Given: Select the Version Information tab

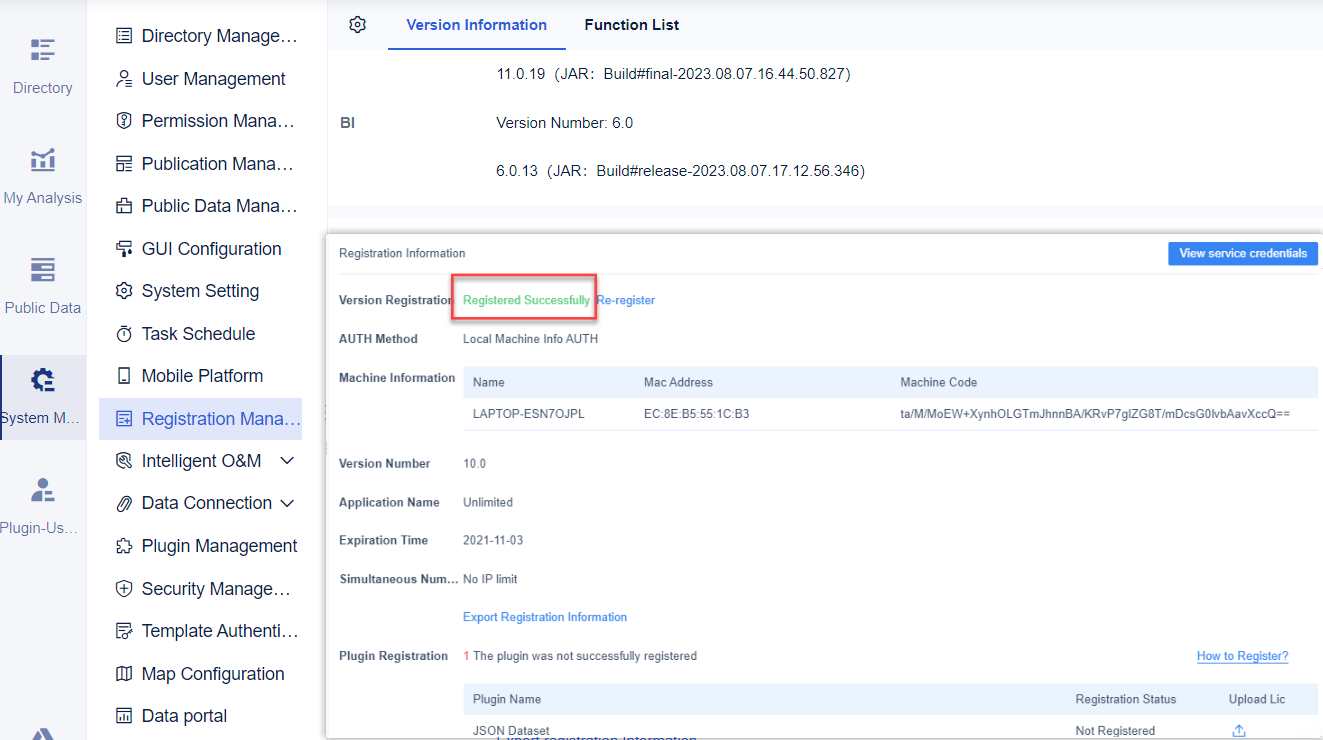Looking at the screenshot, I should 477,25.
